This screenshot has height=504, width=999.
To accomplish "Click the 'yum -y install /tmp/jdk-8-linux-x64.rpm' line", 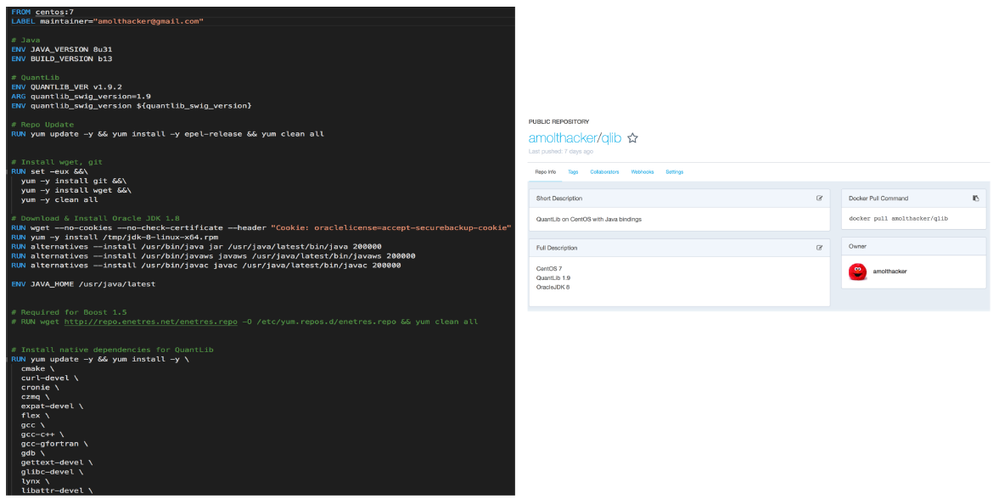I will point(115,237).
